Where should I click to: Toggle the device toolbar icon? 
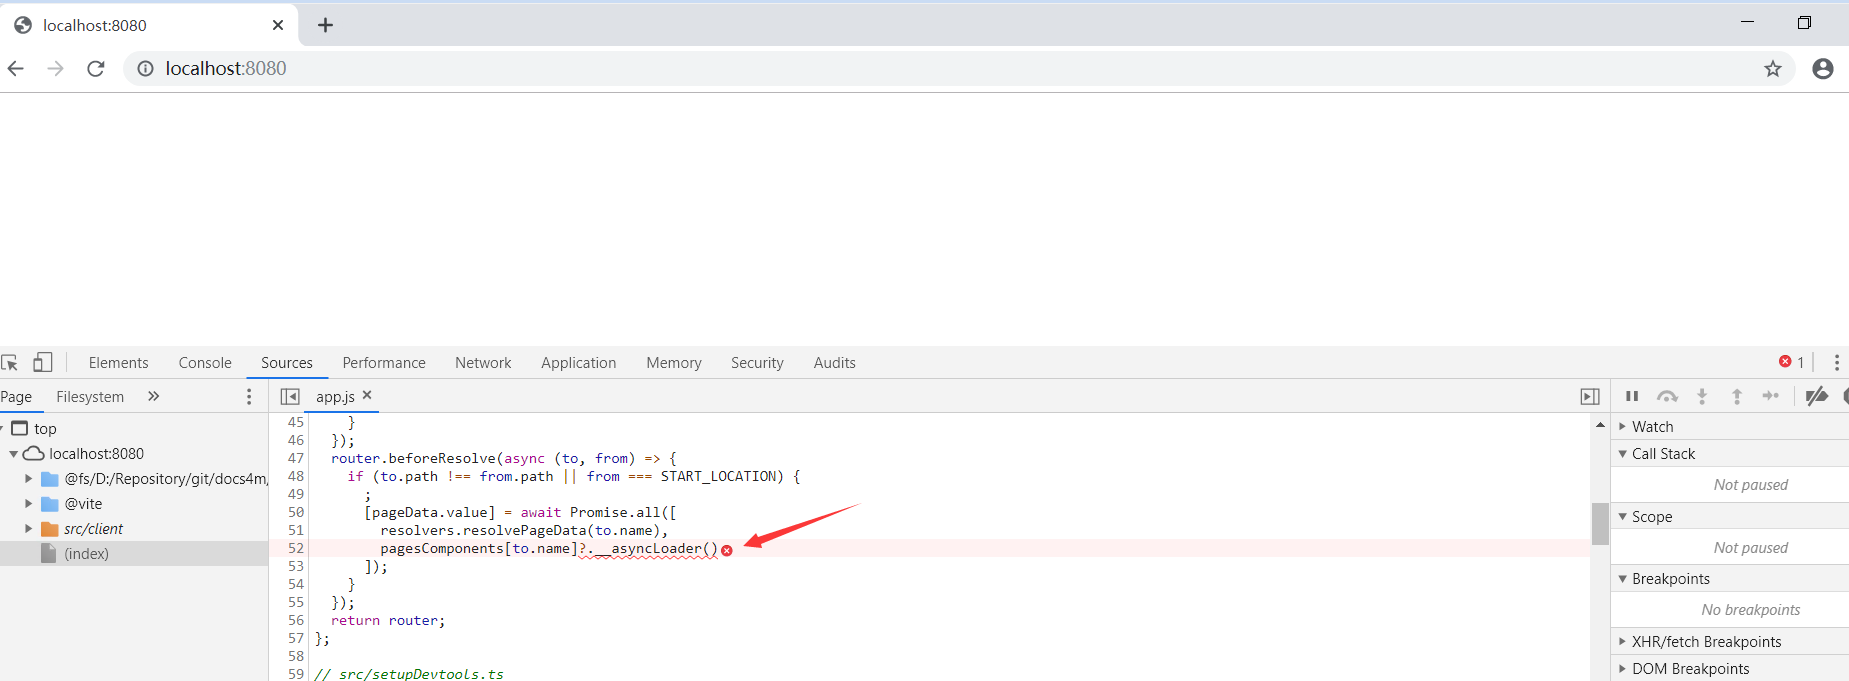[x=43, y=362]
